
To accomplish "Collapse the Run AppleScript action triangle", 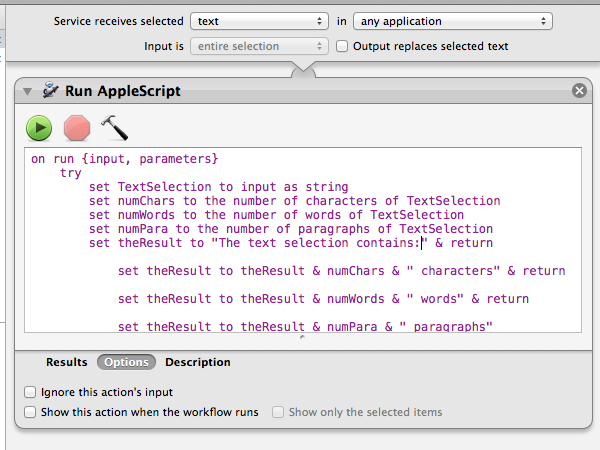I will coord(27,91).
